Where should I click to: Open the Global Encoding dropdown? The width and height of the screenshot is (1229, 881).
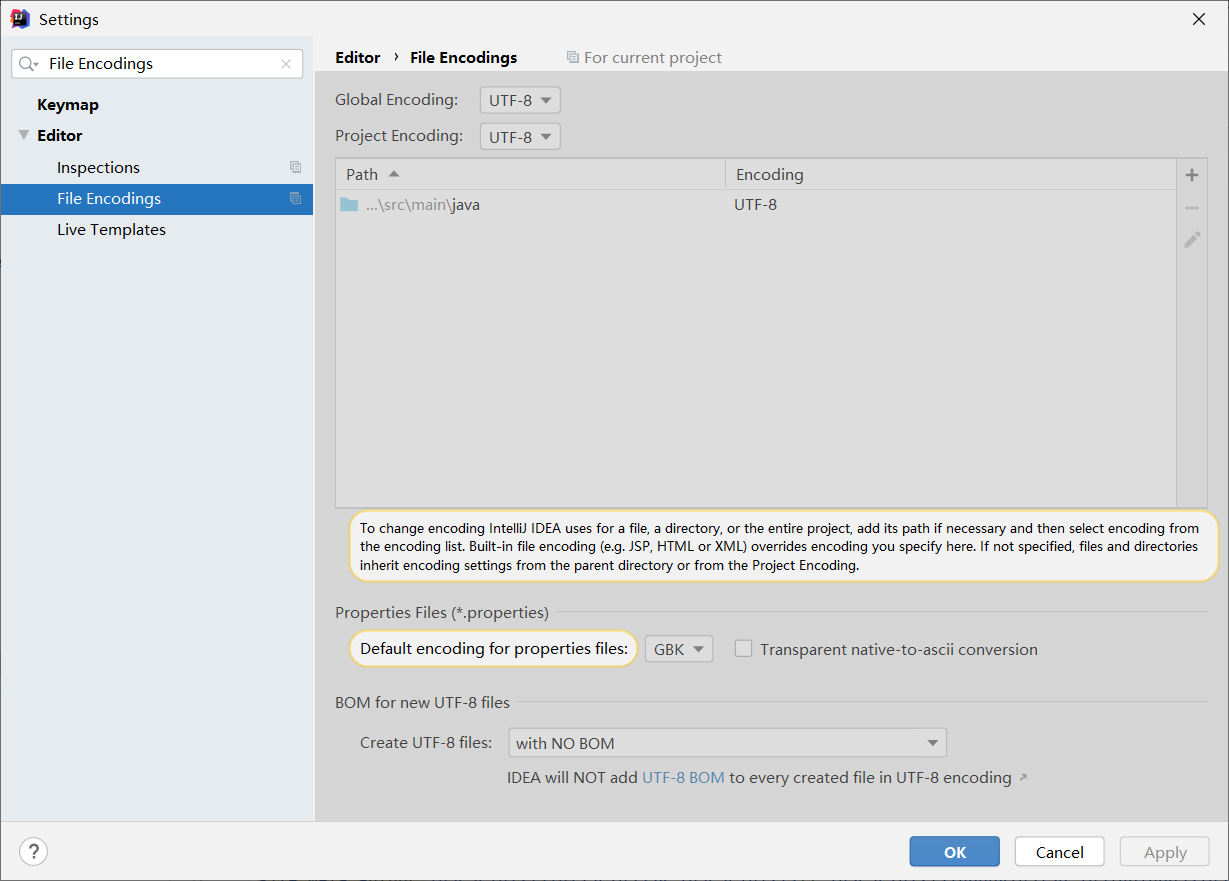click(x=519, y=100)
